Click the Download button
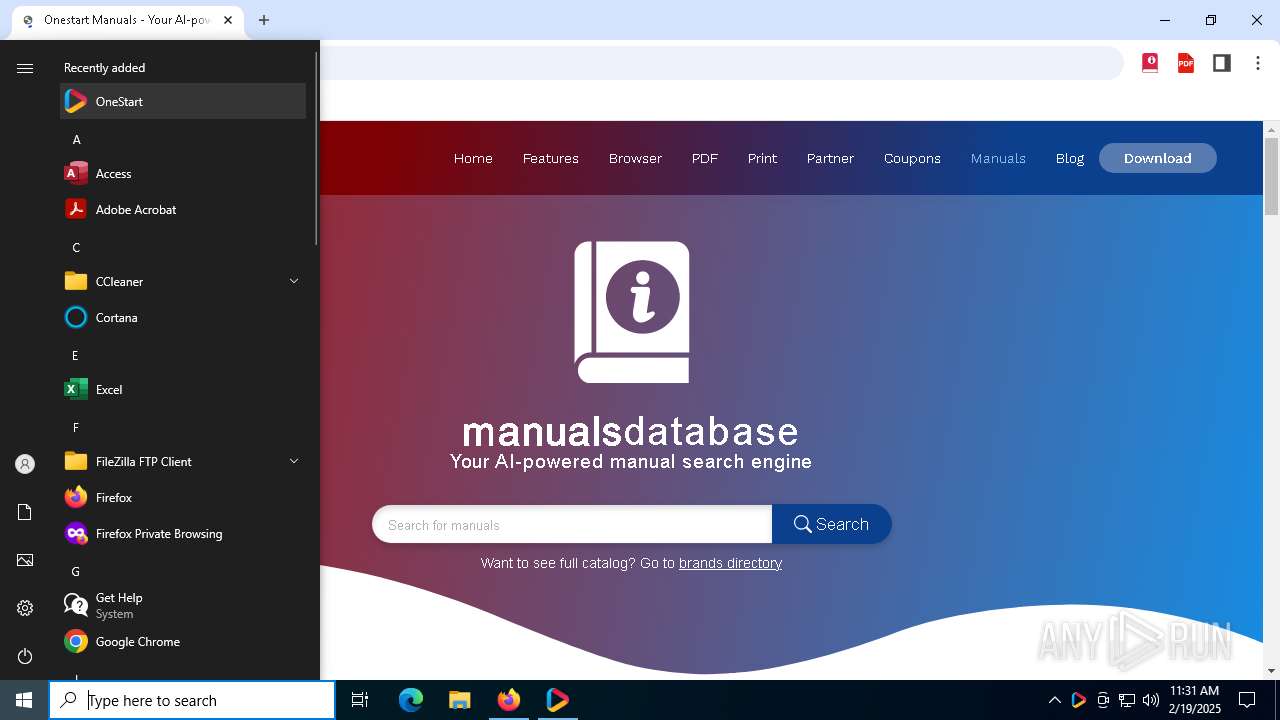The height and width of the screenshot is (720, 1280). tap(1158, 158)
